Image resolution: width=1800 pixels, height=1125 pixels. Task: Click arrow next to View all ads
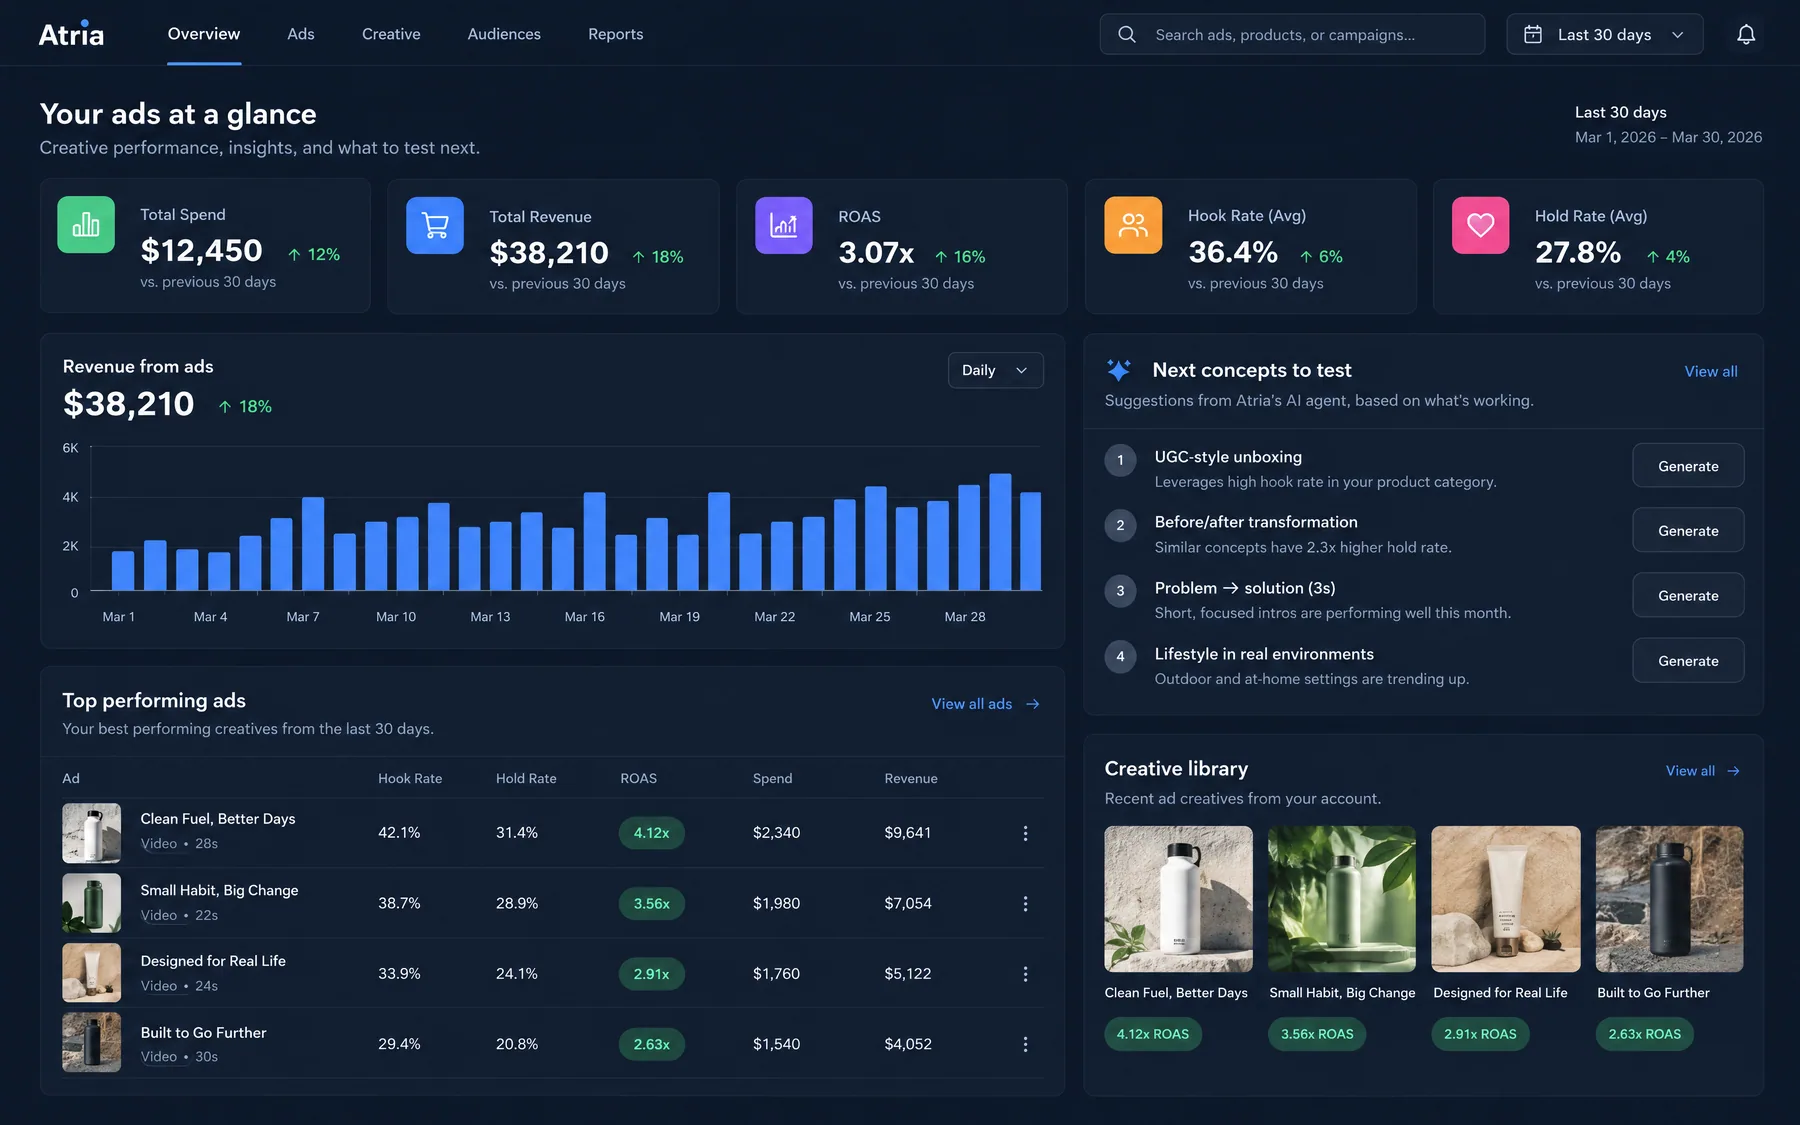point(1033,704)
